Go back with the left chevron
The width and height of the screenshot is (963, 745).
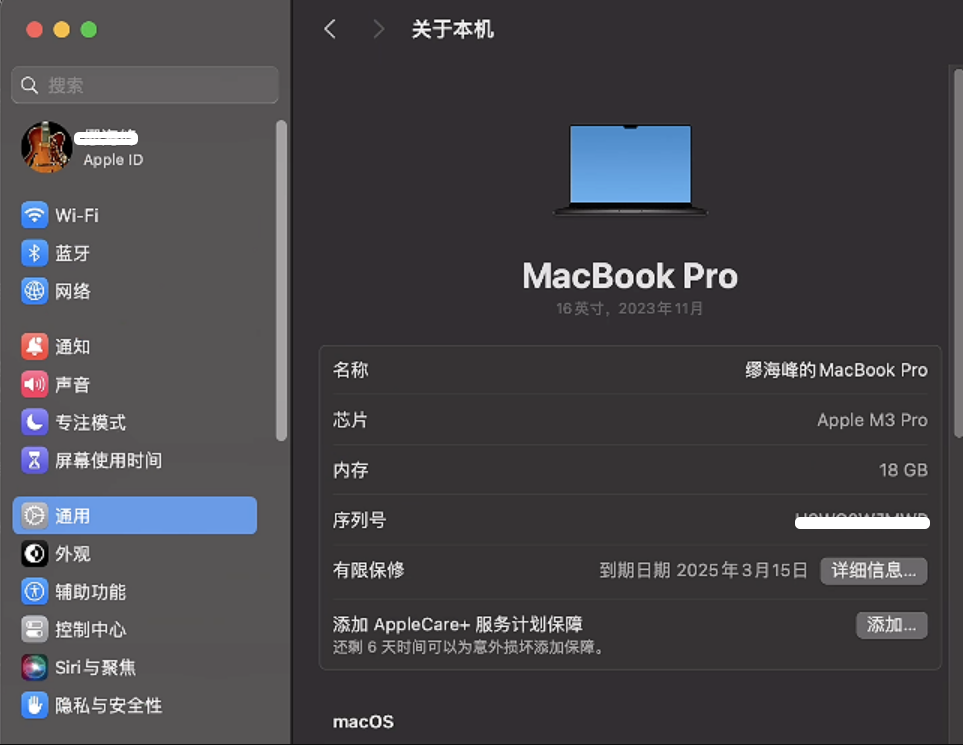[x=330, y=29]
